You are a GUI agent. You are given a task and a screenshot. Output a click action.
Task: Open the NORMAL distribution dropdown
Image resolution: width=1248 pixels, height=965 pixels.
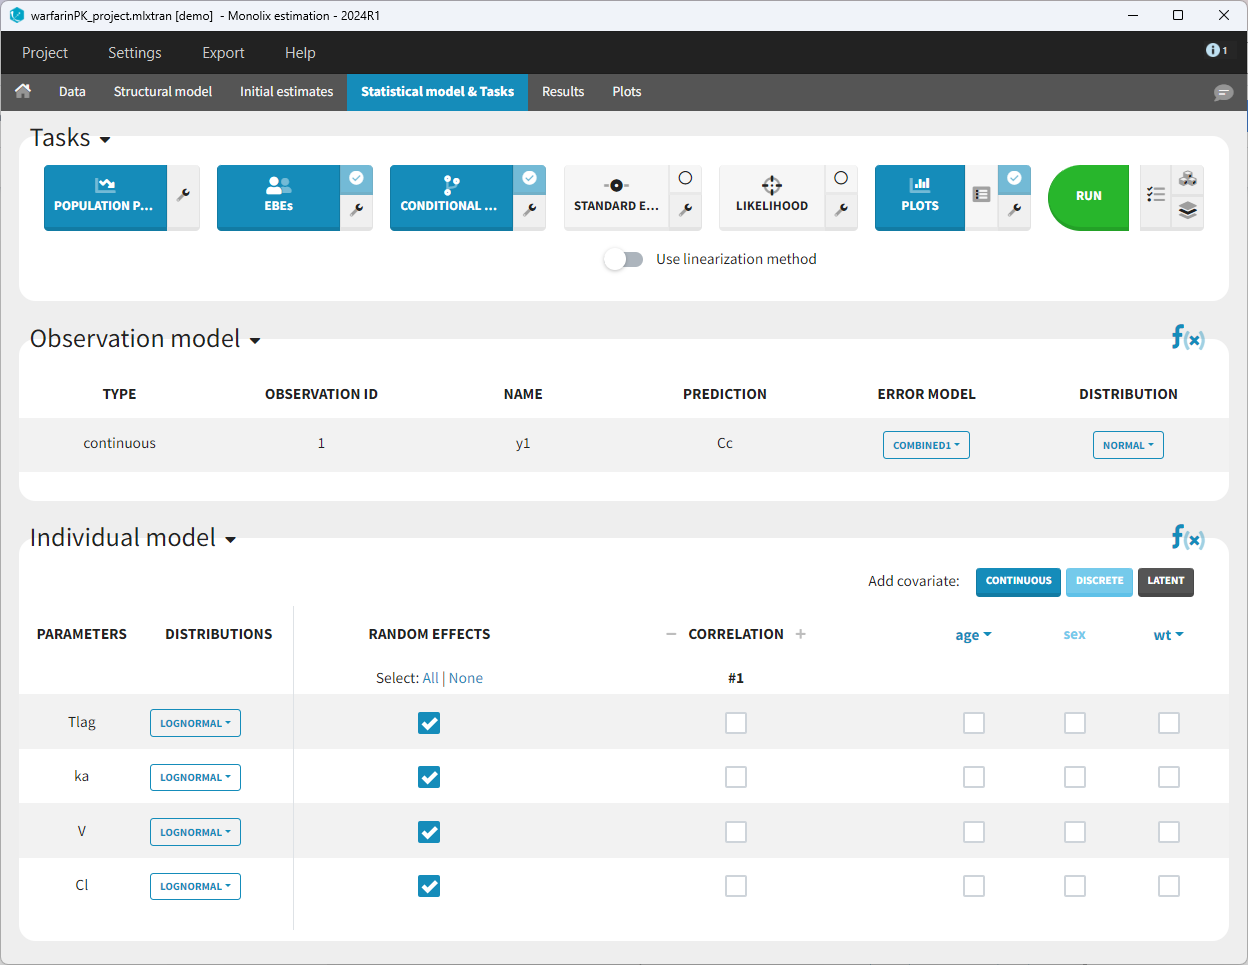pos(1128,445)
